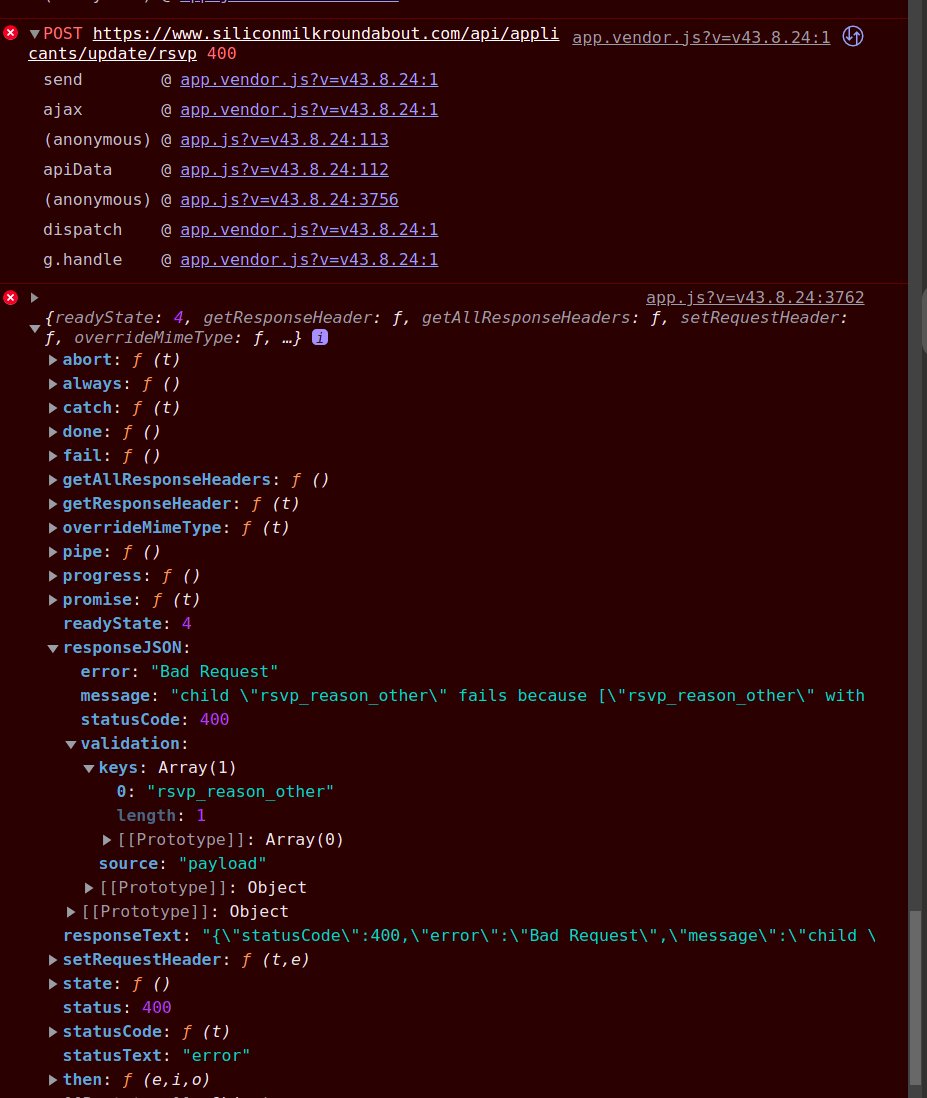
Task: Collapse the validation object
Action: click(71, 744)
